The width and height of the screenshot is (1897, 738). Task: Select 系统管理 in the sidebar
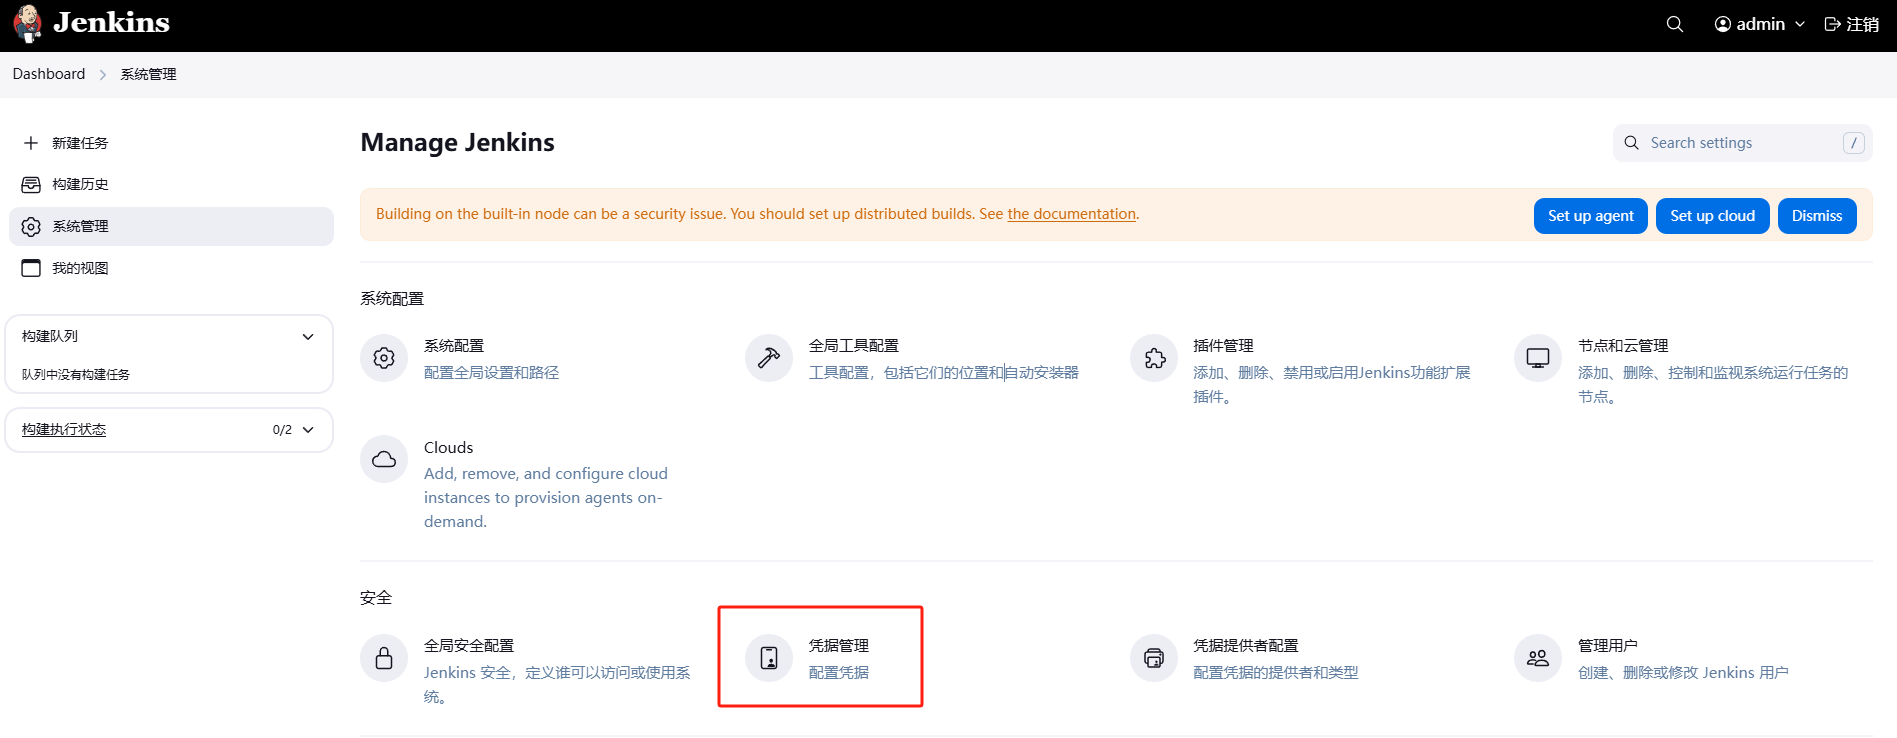tap(171, 227)
